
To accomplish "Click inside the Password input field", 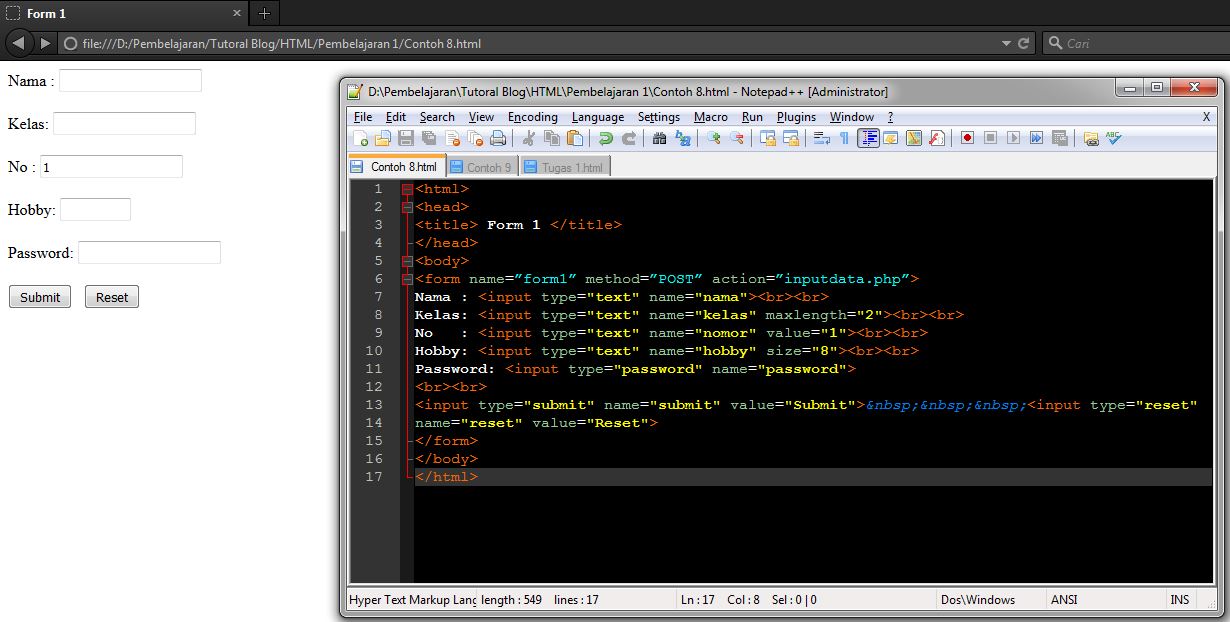I will click(x=150, y=253).
